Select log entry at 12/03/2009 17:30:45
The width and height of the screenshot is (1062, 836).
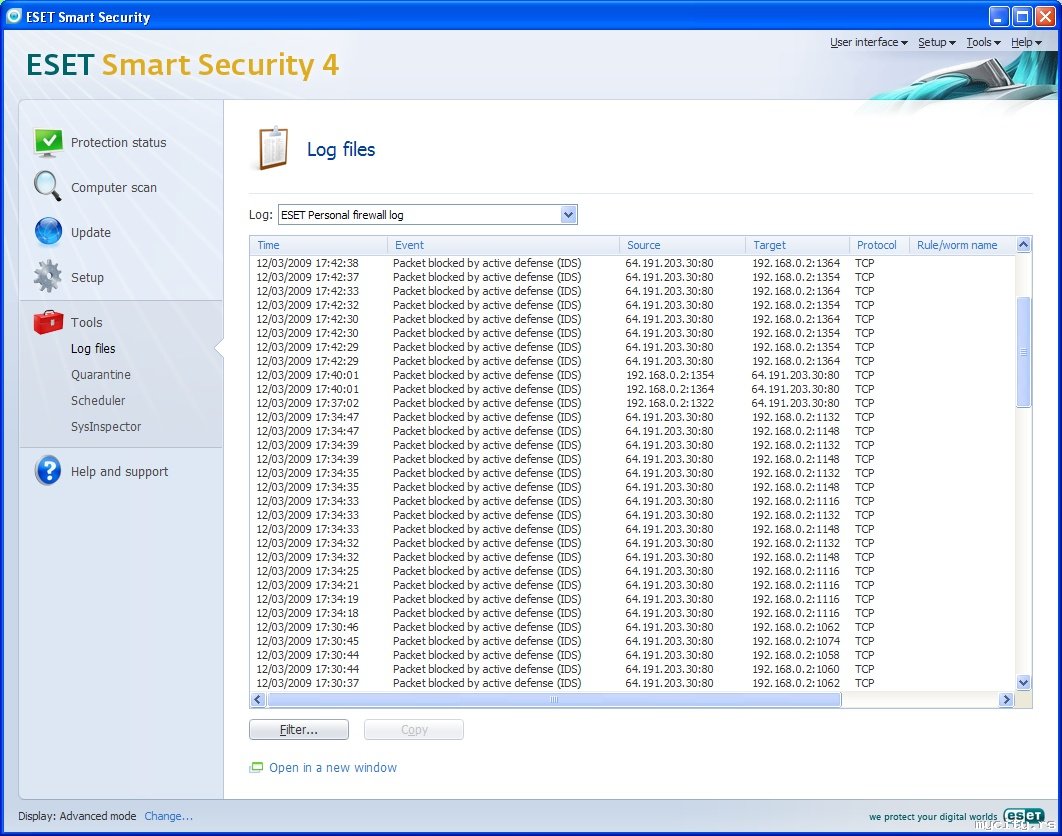click(633, 641)
